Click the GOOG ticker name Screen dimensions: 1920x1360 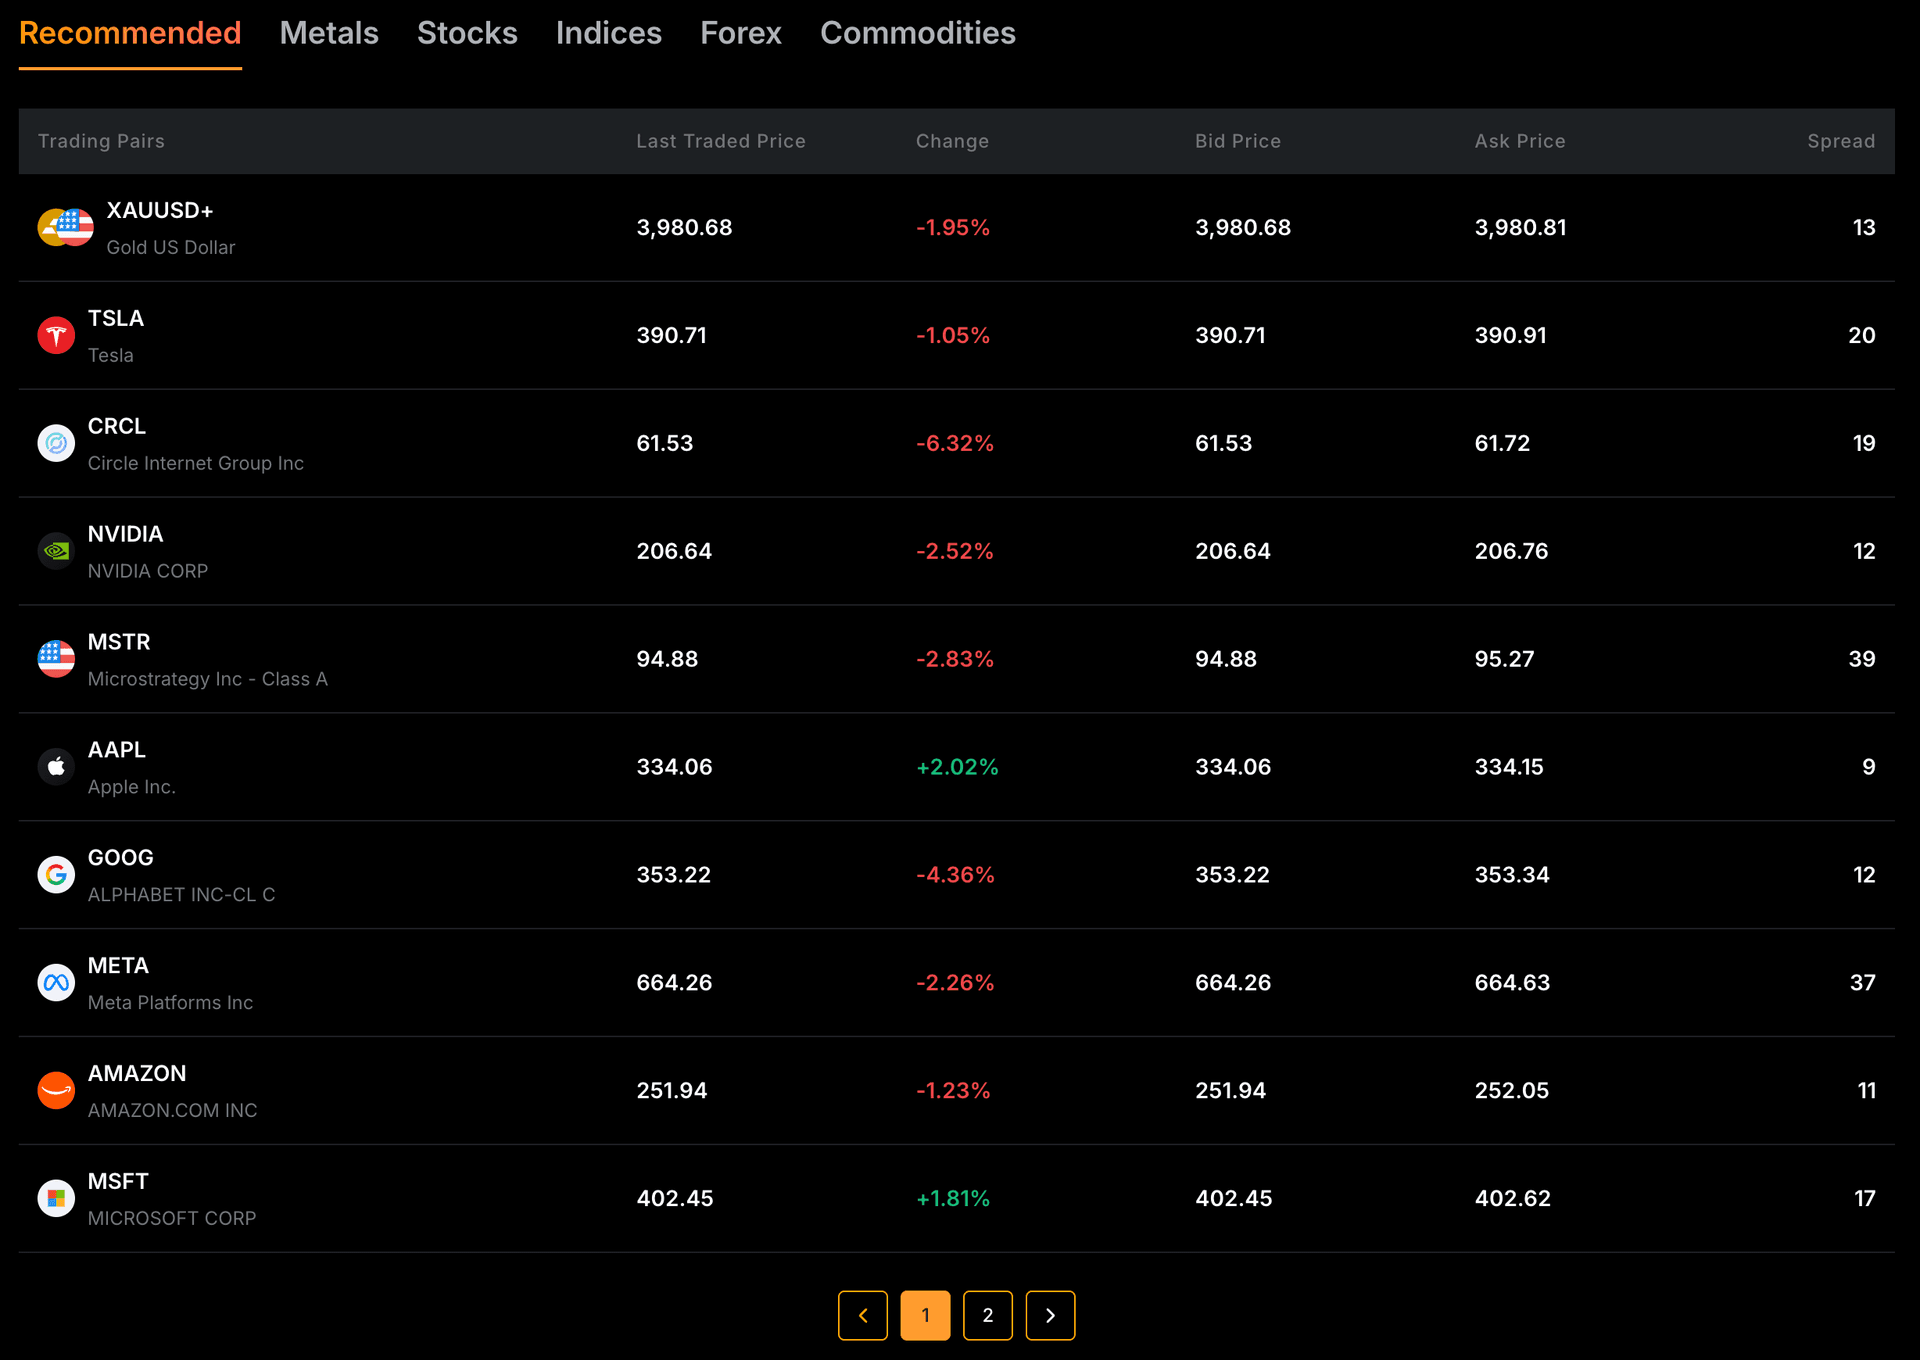coord(120,858)
